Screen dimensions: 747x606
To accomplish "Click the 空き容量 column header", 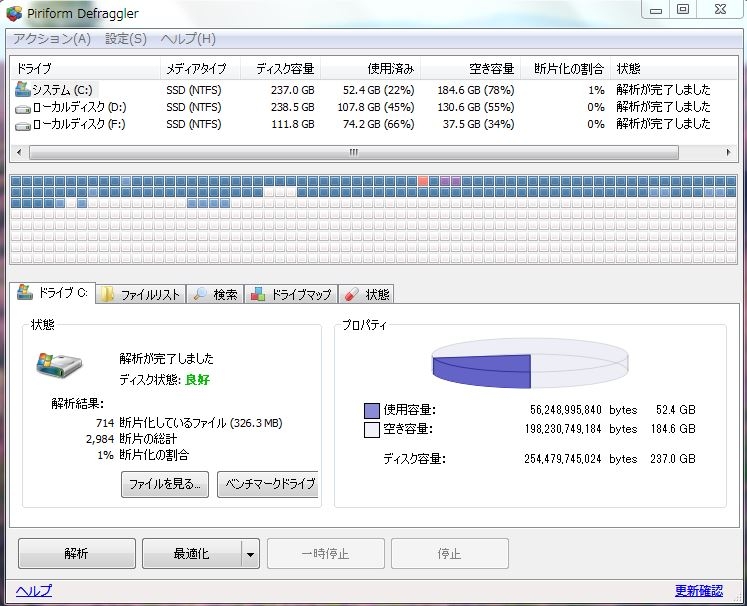I will pyautogui.click(x=470, y=69).
